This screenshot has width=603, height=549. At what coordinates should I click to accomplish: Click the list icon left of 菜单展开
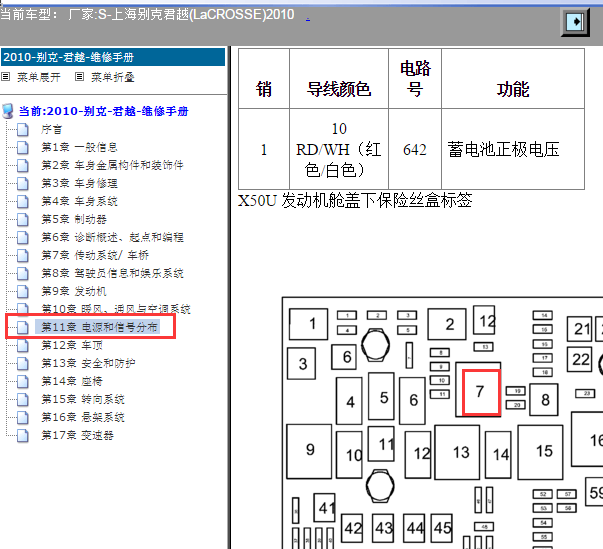(x=5, y=77)
